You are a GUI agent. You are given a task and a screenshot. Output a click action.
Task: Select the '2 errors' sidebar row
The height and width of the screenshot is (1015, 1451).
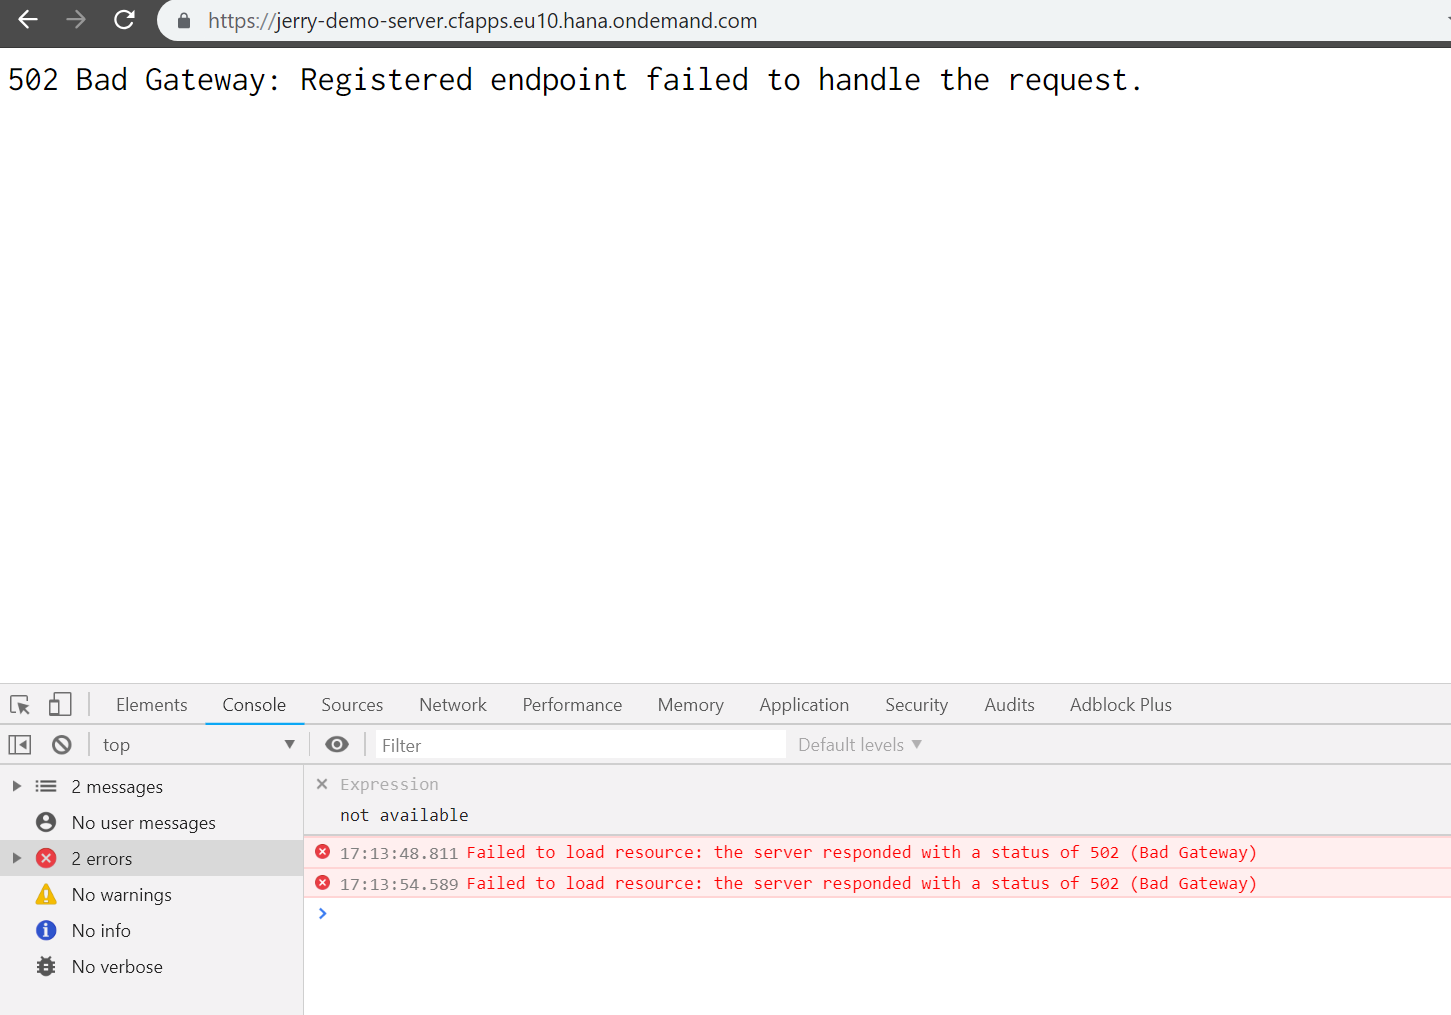pos(151,859)
